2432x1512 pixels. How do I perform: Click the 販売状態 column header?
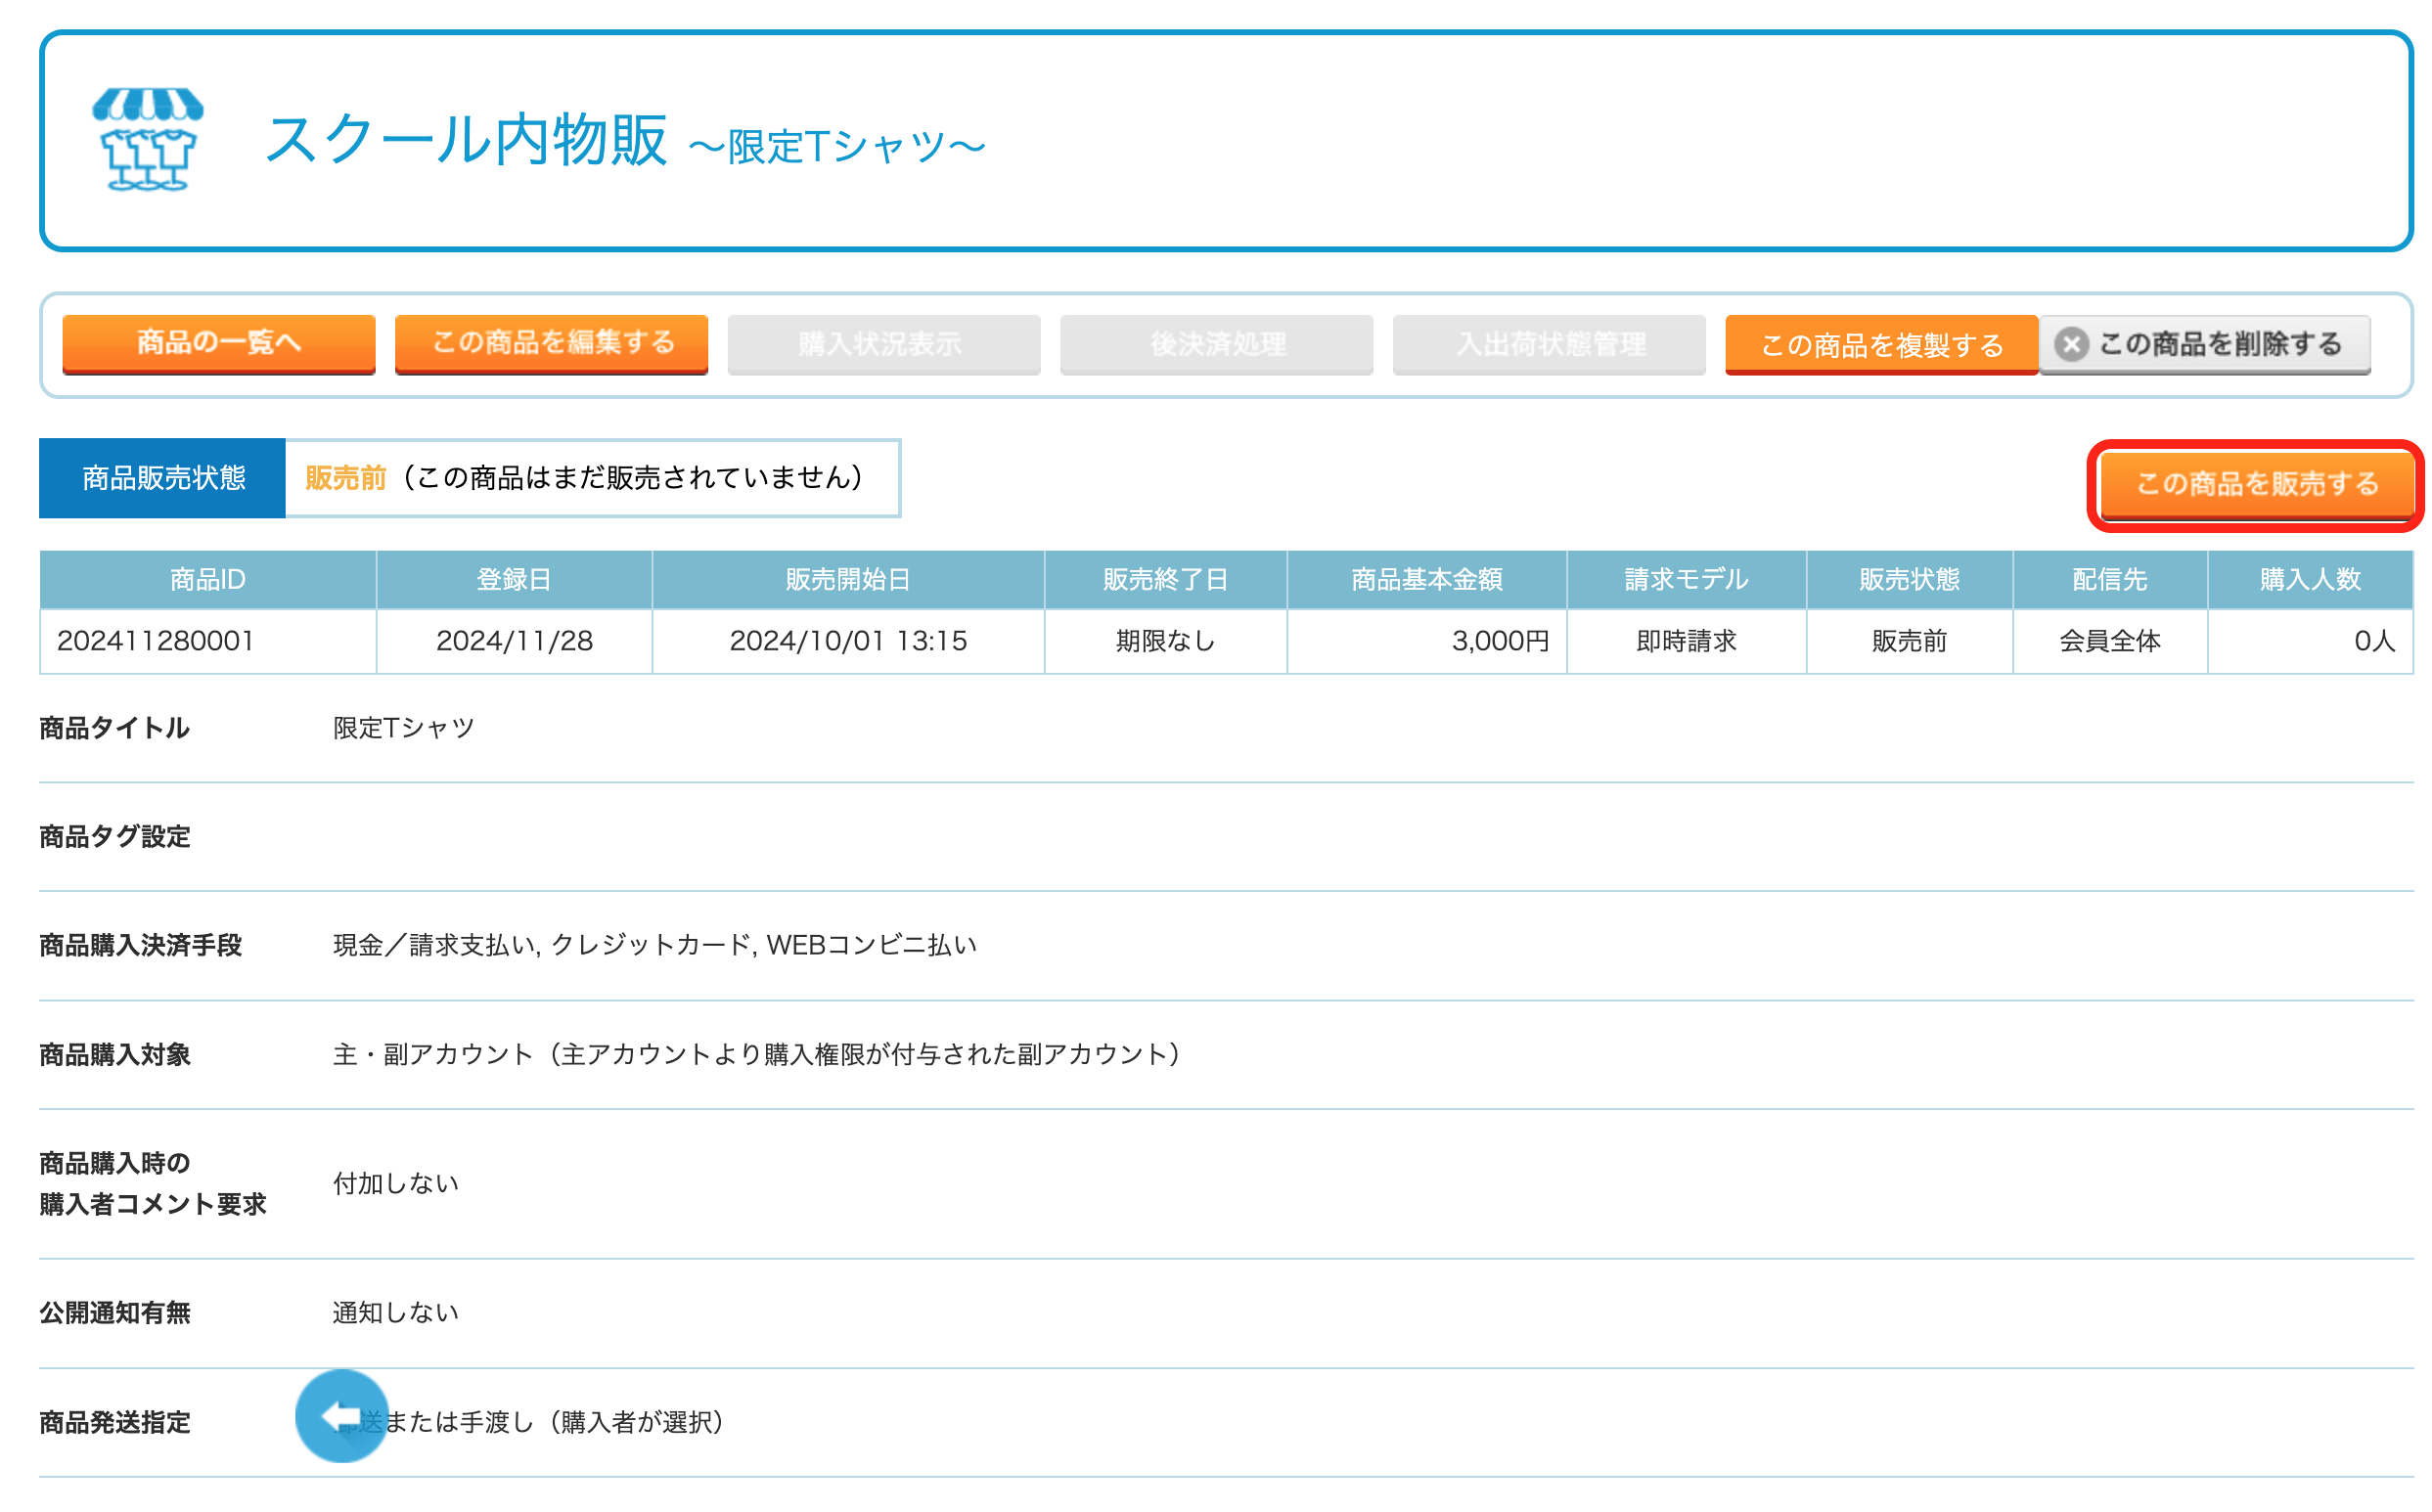pyautogui.click(x=1909, y=580)
